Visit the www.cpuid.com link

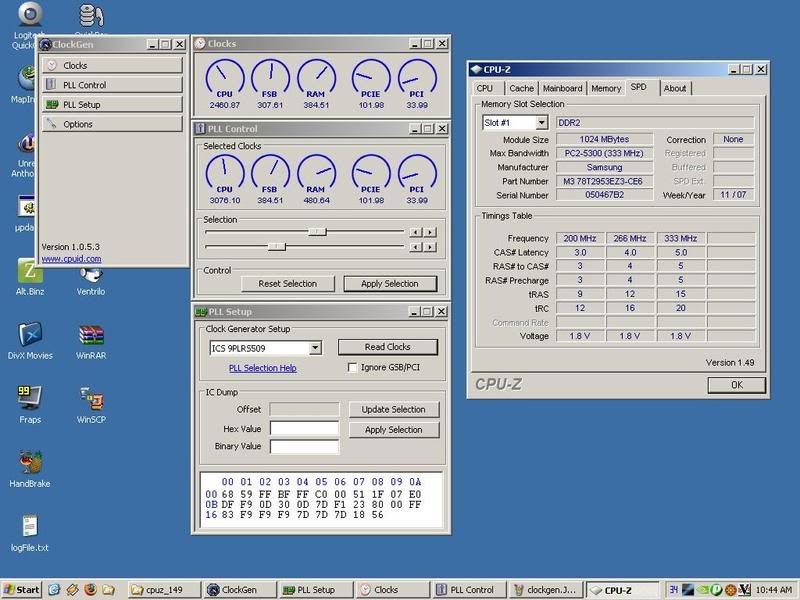coord(71,259)
